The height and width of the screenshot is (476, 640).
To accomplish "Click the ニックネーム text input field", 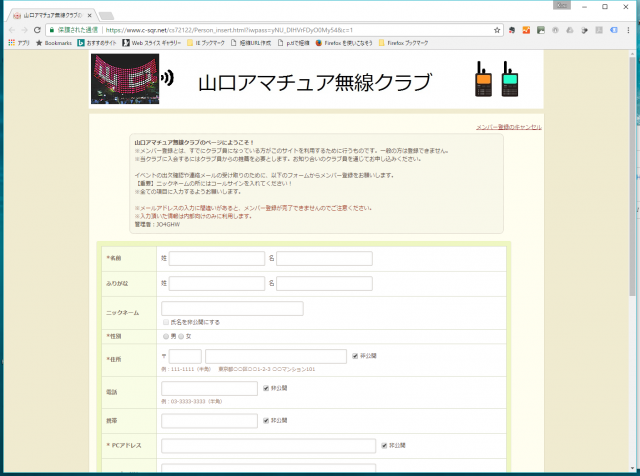I will point(232,309).
